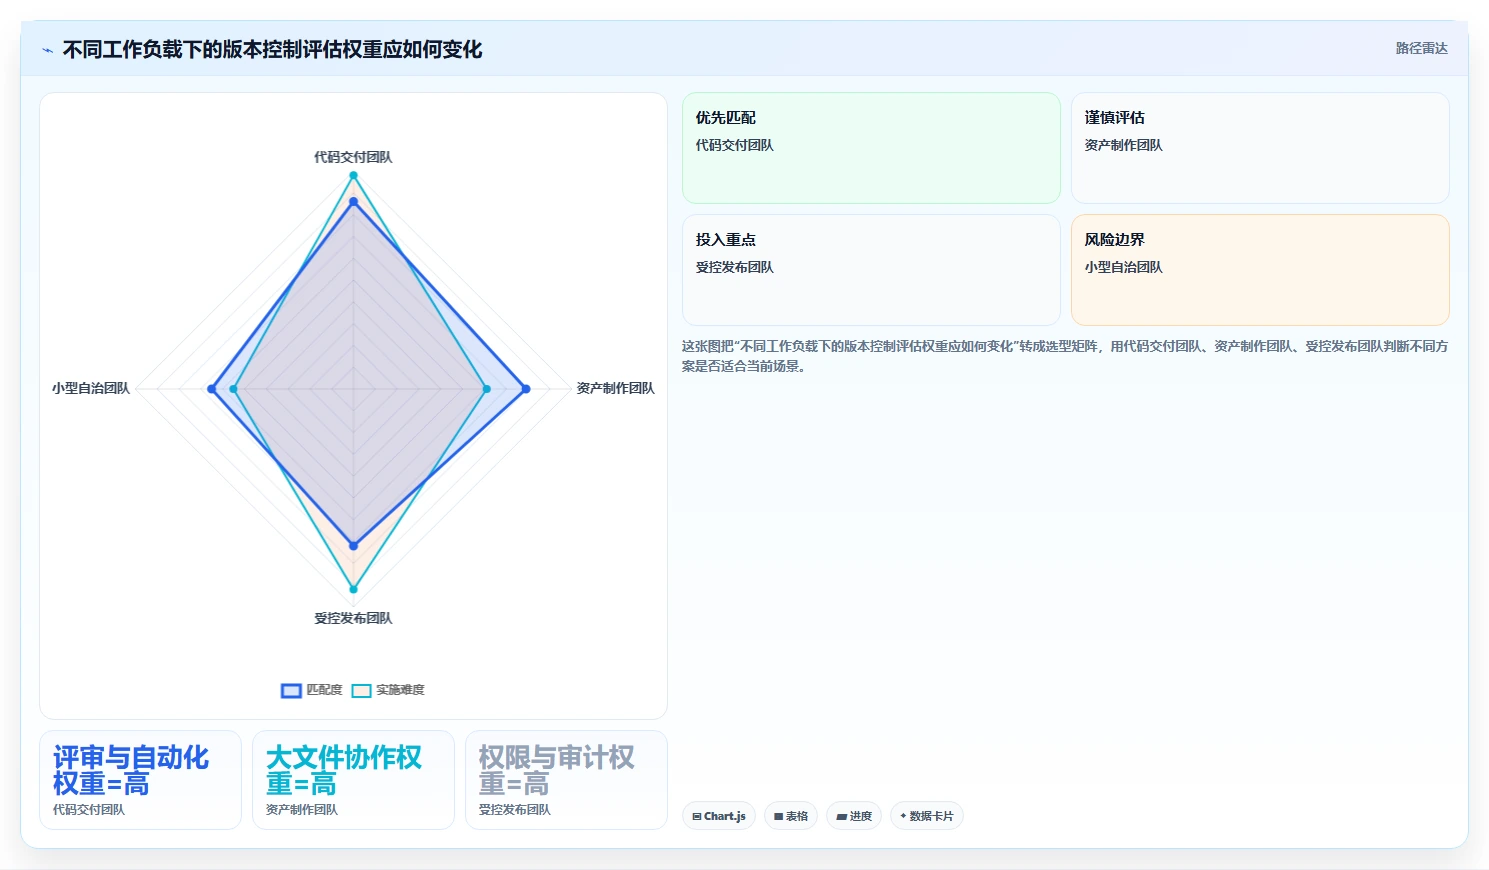Viewport: 1489px width, 870px height.
Task: Click the 大文件协作权重=高 stat card
Action: point(353,780)
